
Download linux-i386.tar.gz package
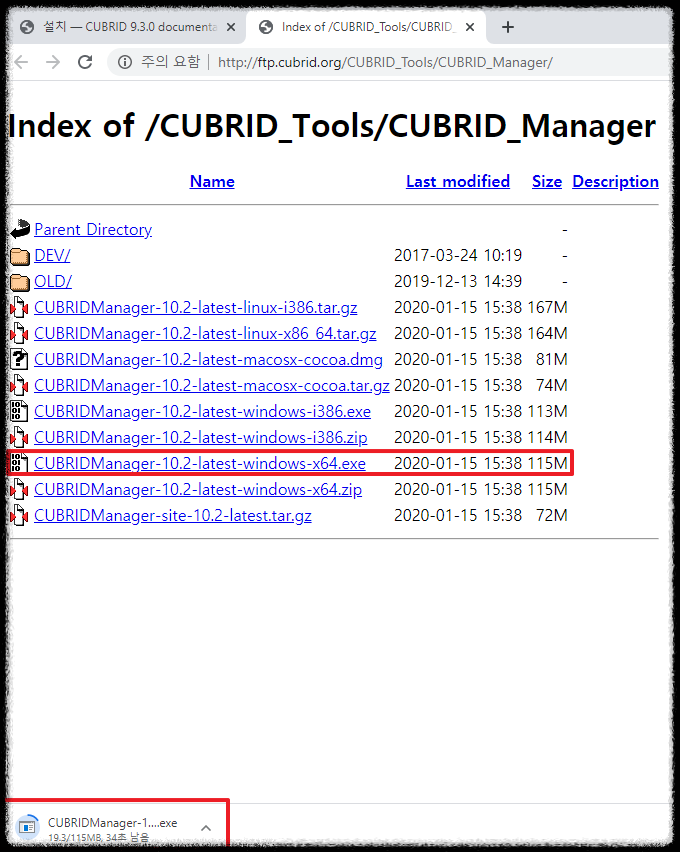click(x=196, y=308)
